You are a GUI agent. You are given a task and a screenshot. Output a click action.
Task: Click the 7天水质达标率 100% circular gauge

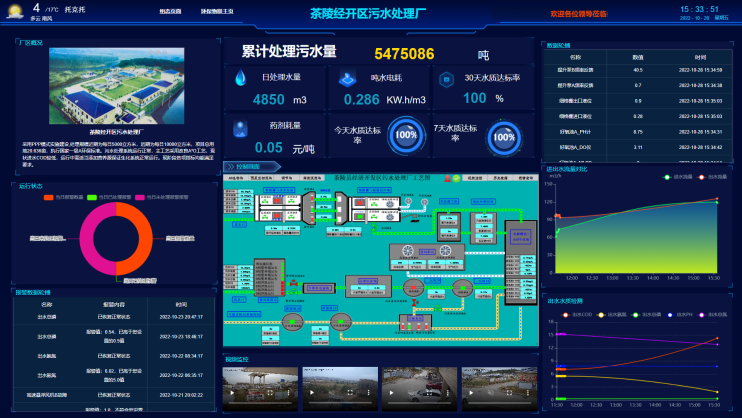pyautogui.click(x=504, y=138)
